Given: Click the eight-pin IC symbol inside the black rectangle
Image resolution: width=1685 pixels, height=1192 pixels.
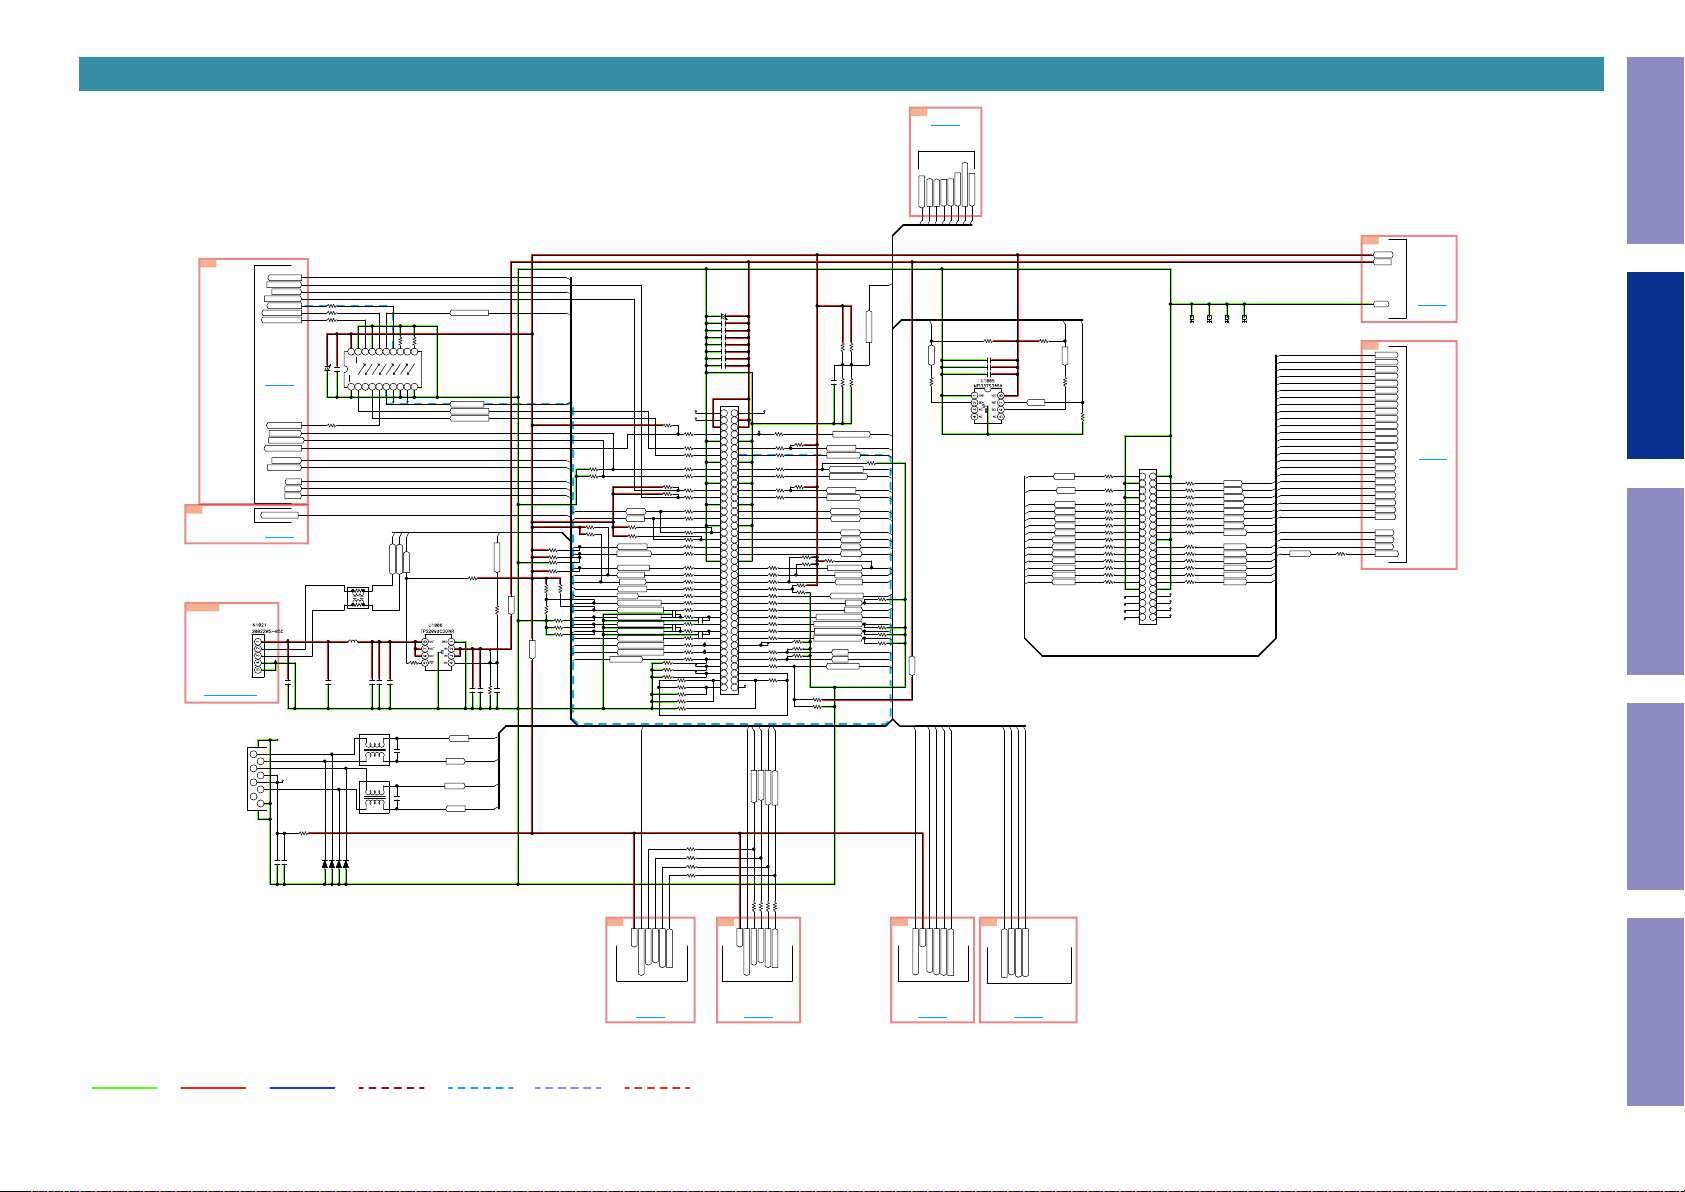Looking at the screenshot, I should [988, 405].
